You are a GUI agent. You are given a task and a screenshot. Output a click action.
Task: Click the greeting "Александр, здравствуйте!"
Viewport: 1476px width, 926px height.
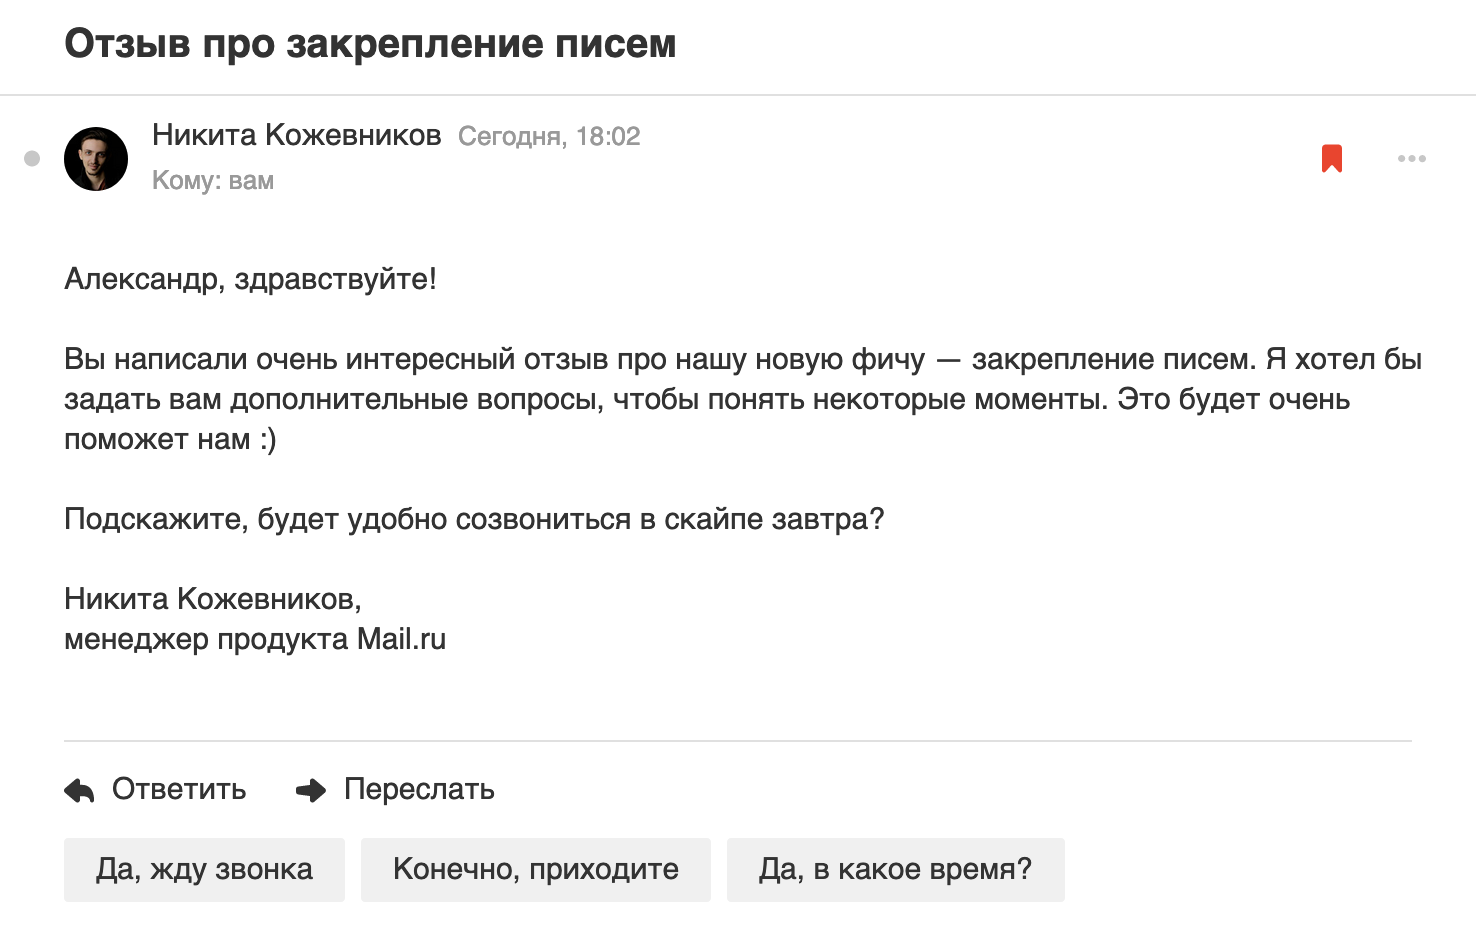[250, 279]
